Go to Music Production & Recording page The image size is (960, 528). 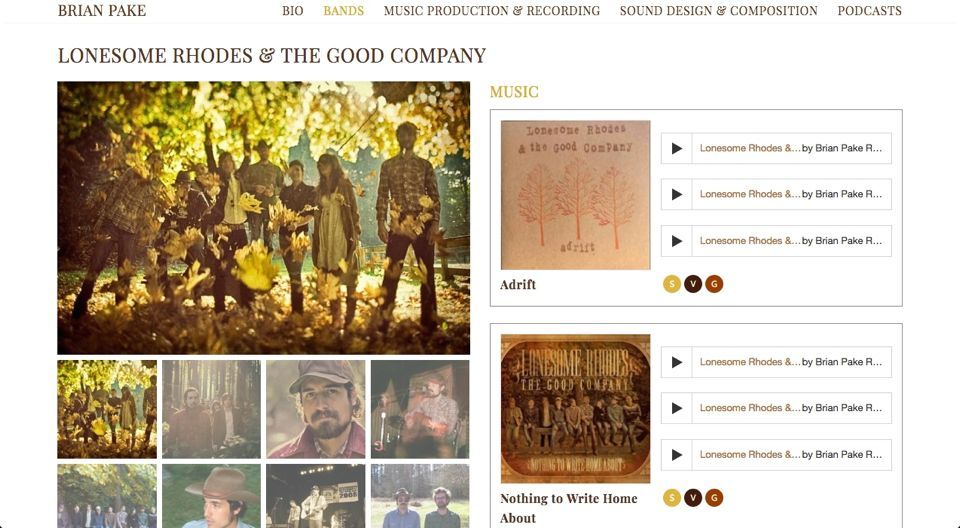(x=492, y=11)
